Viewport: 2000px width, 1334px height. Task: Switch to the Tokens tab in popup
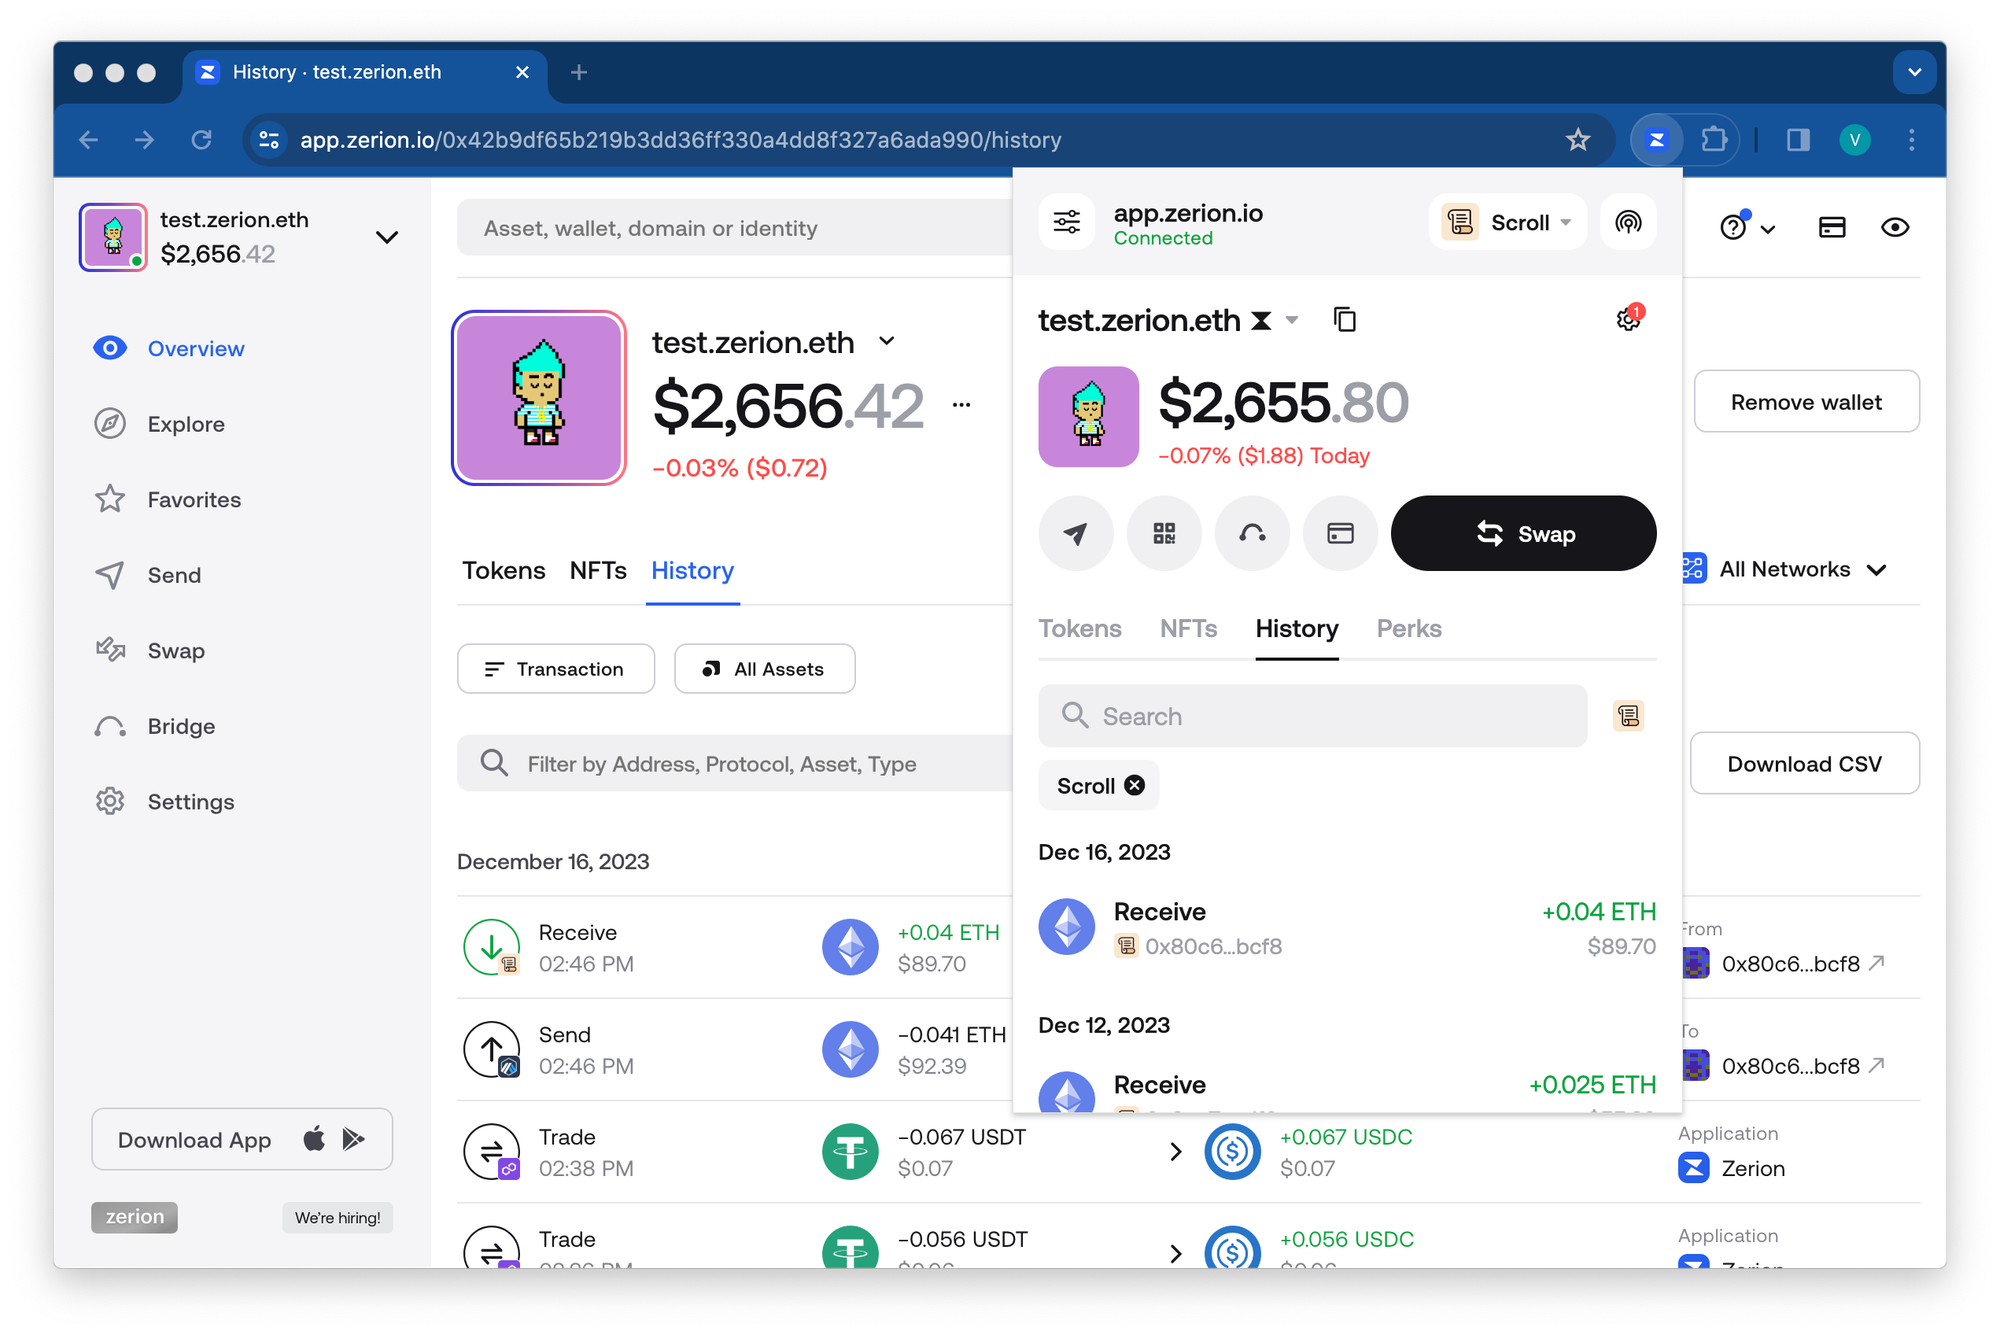click(1079, 628)
